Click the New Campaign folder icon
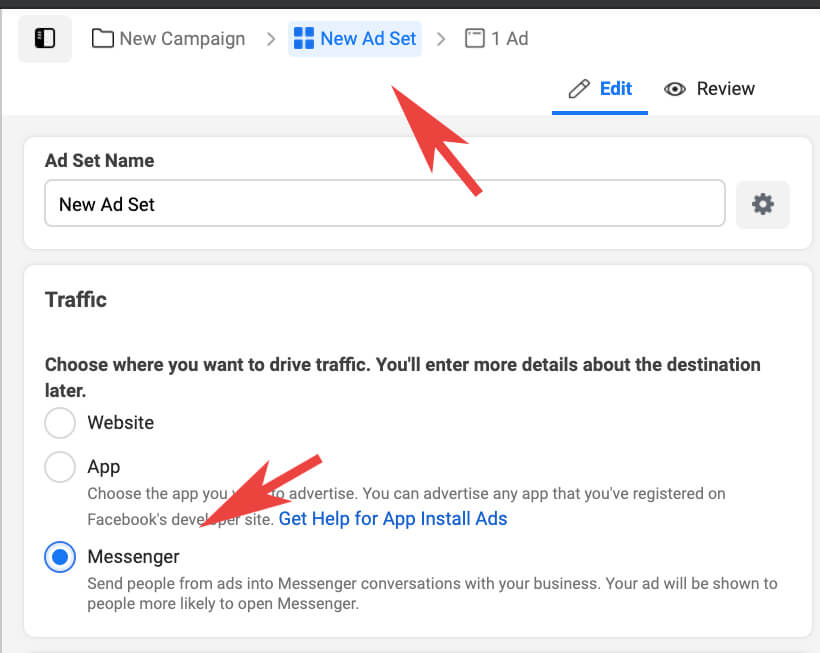The image size is (820, 653). [102, 39]
